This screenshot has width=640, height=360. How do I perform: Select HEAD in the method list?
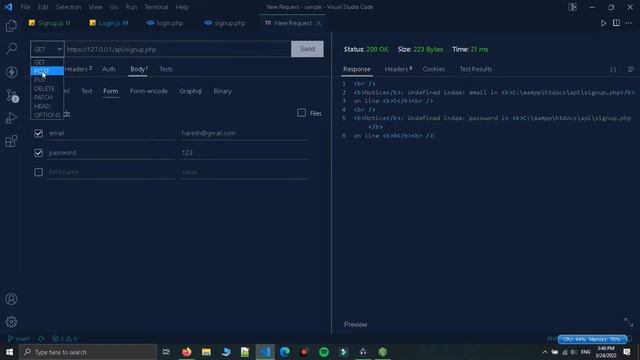coord(47,106)
